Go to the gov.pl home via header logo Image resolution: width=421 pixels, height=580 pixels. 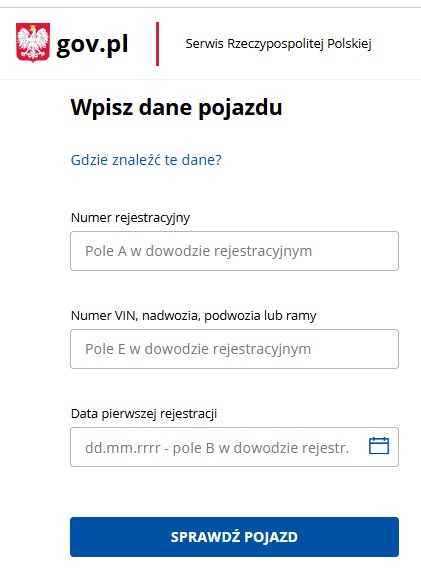(x=72, y=43)
